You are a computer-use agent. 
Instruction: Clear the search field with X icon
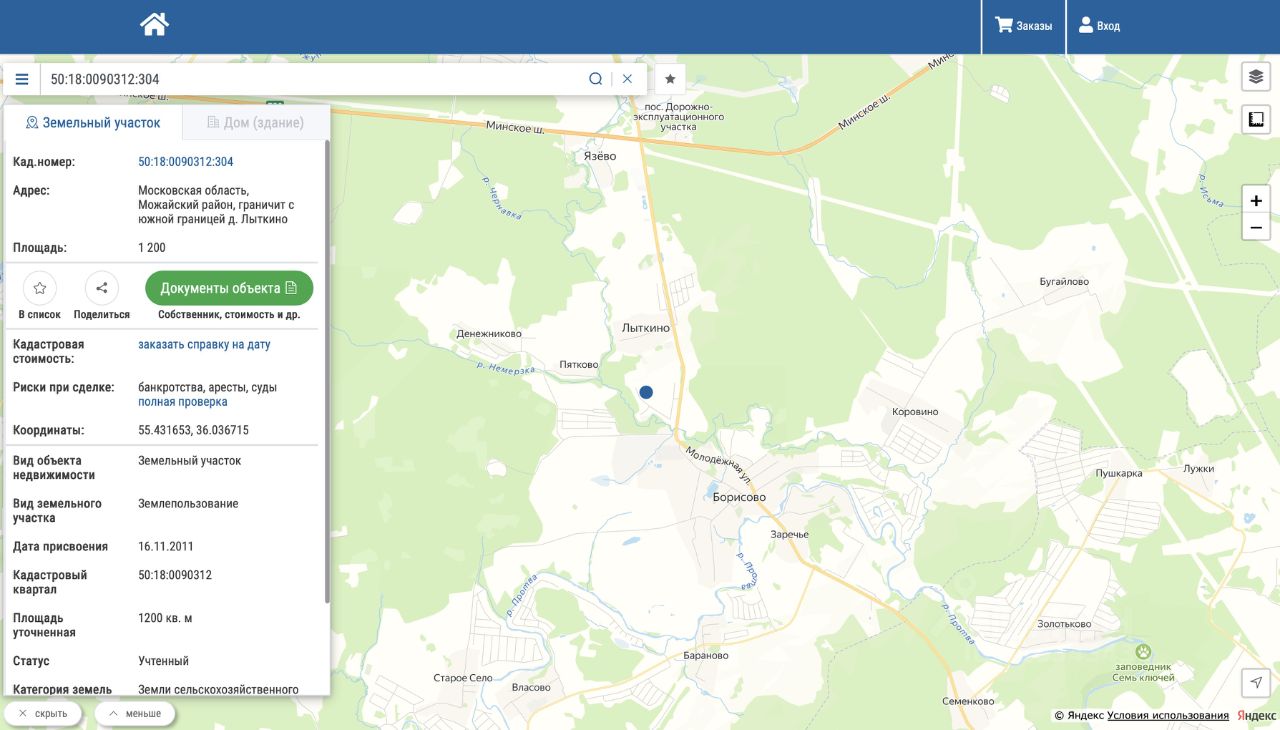[x=627, y=79]
